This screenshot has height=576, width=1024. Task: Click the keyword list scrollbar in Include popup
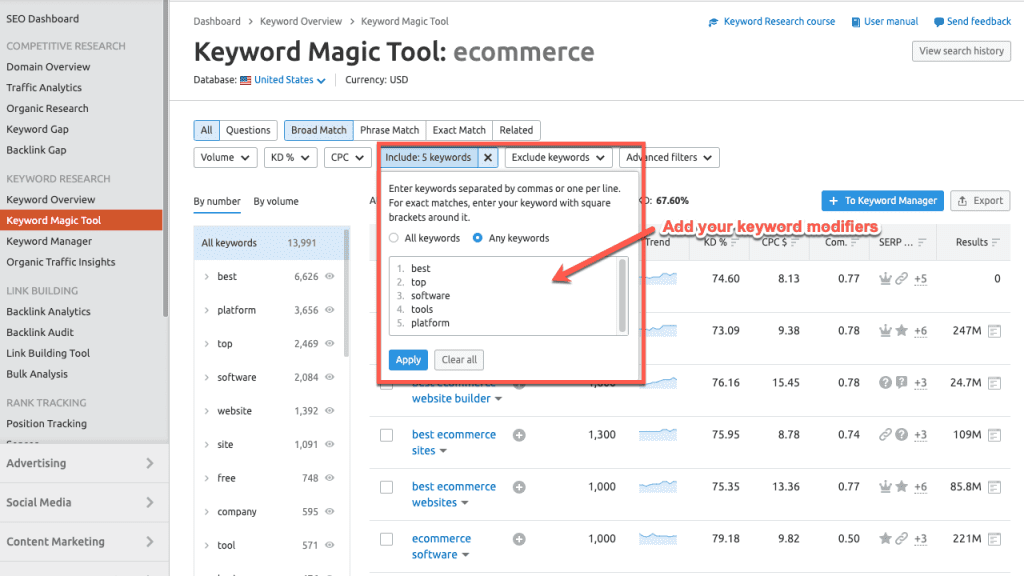click(624, 294)
